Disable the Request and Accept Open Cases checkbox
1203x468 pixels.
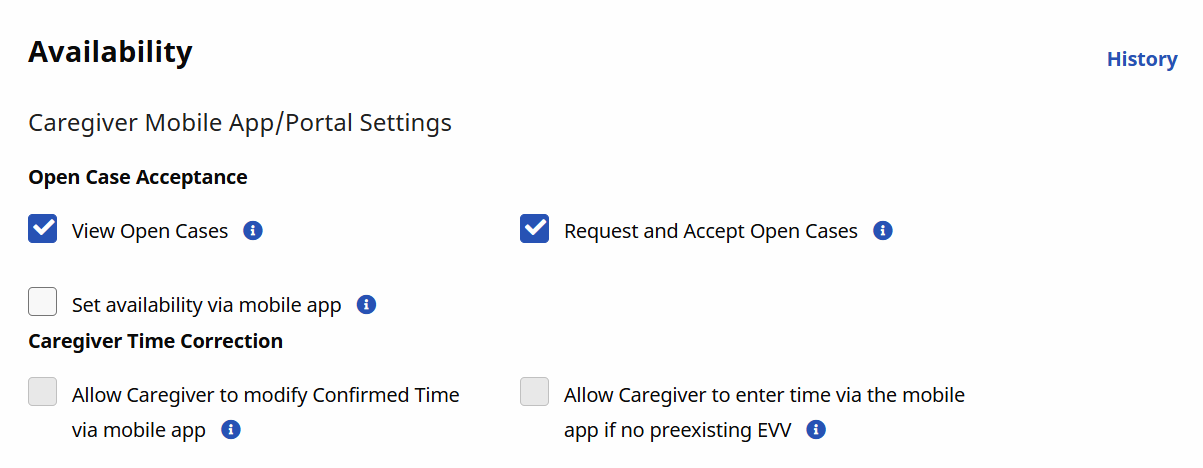(x=535, y=230)
